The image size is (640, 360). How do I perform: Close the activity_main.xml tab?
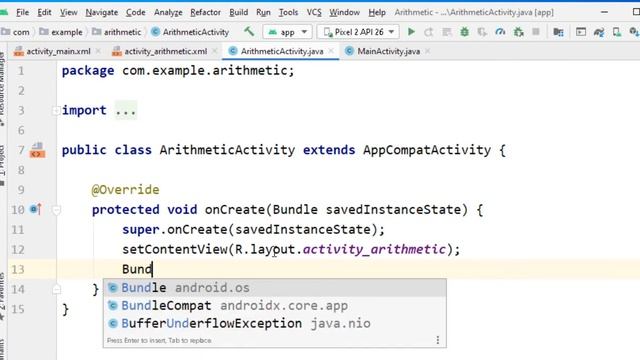coord(98,51)
